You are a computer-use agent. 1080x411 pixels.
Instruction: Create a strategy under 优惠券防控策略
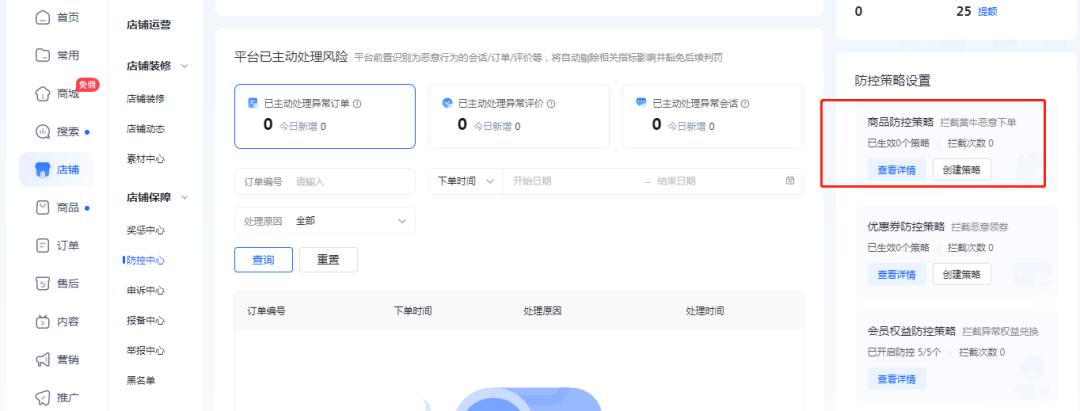tap(962, 274)
